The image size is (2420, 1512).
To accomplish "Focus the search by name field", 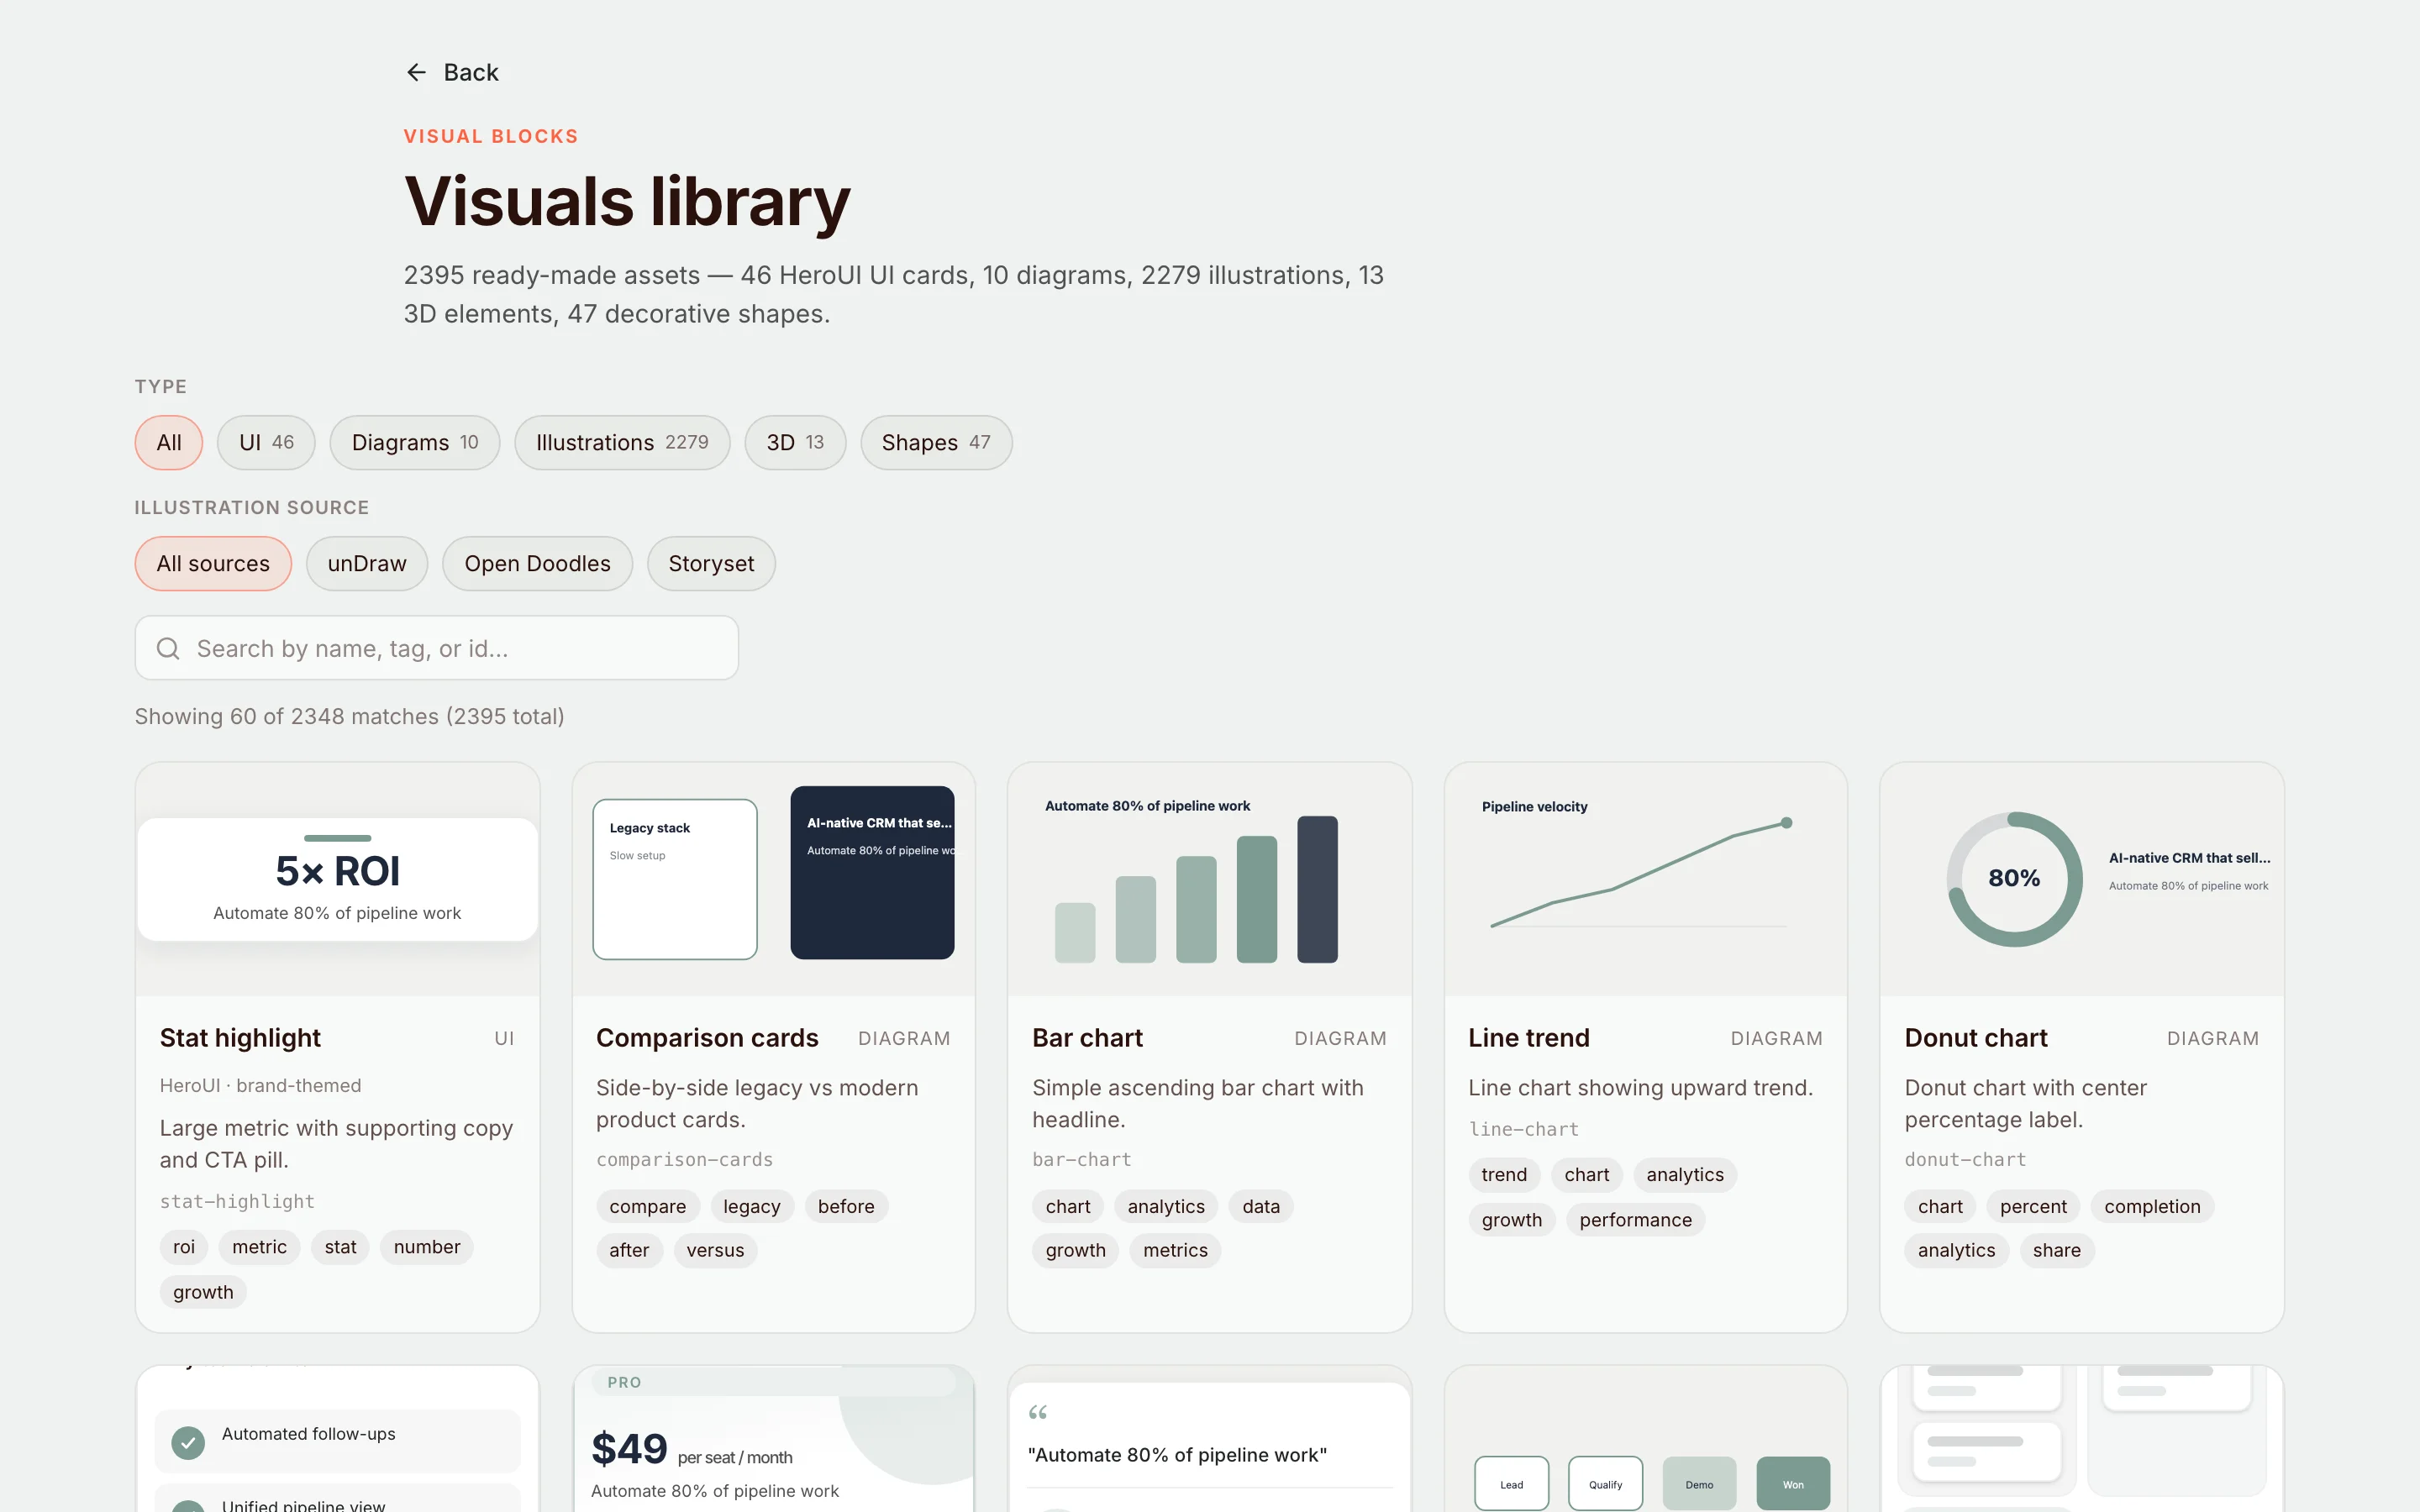I will [x=437, y=648].
